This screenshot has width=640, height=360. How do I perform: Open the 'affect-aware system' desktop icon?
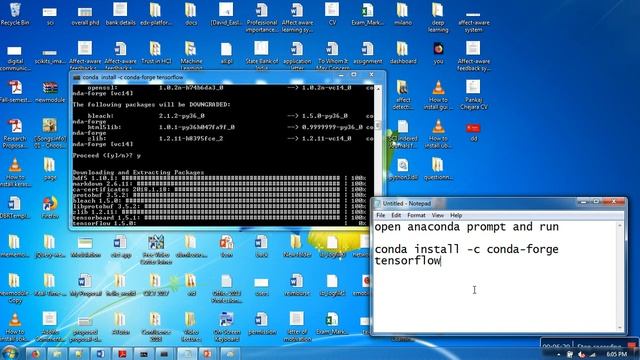click(473, 20)
